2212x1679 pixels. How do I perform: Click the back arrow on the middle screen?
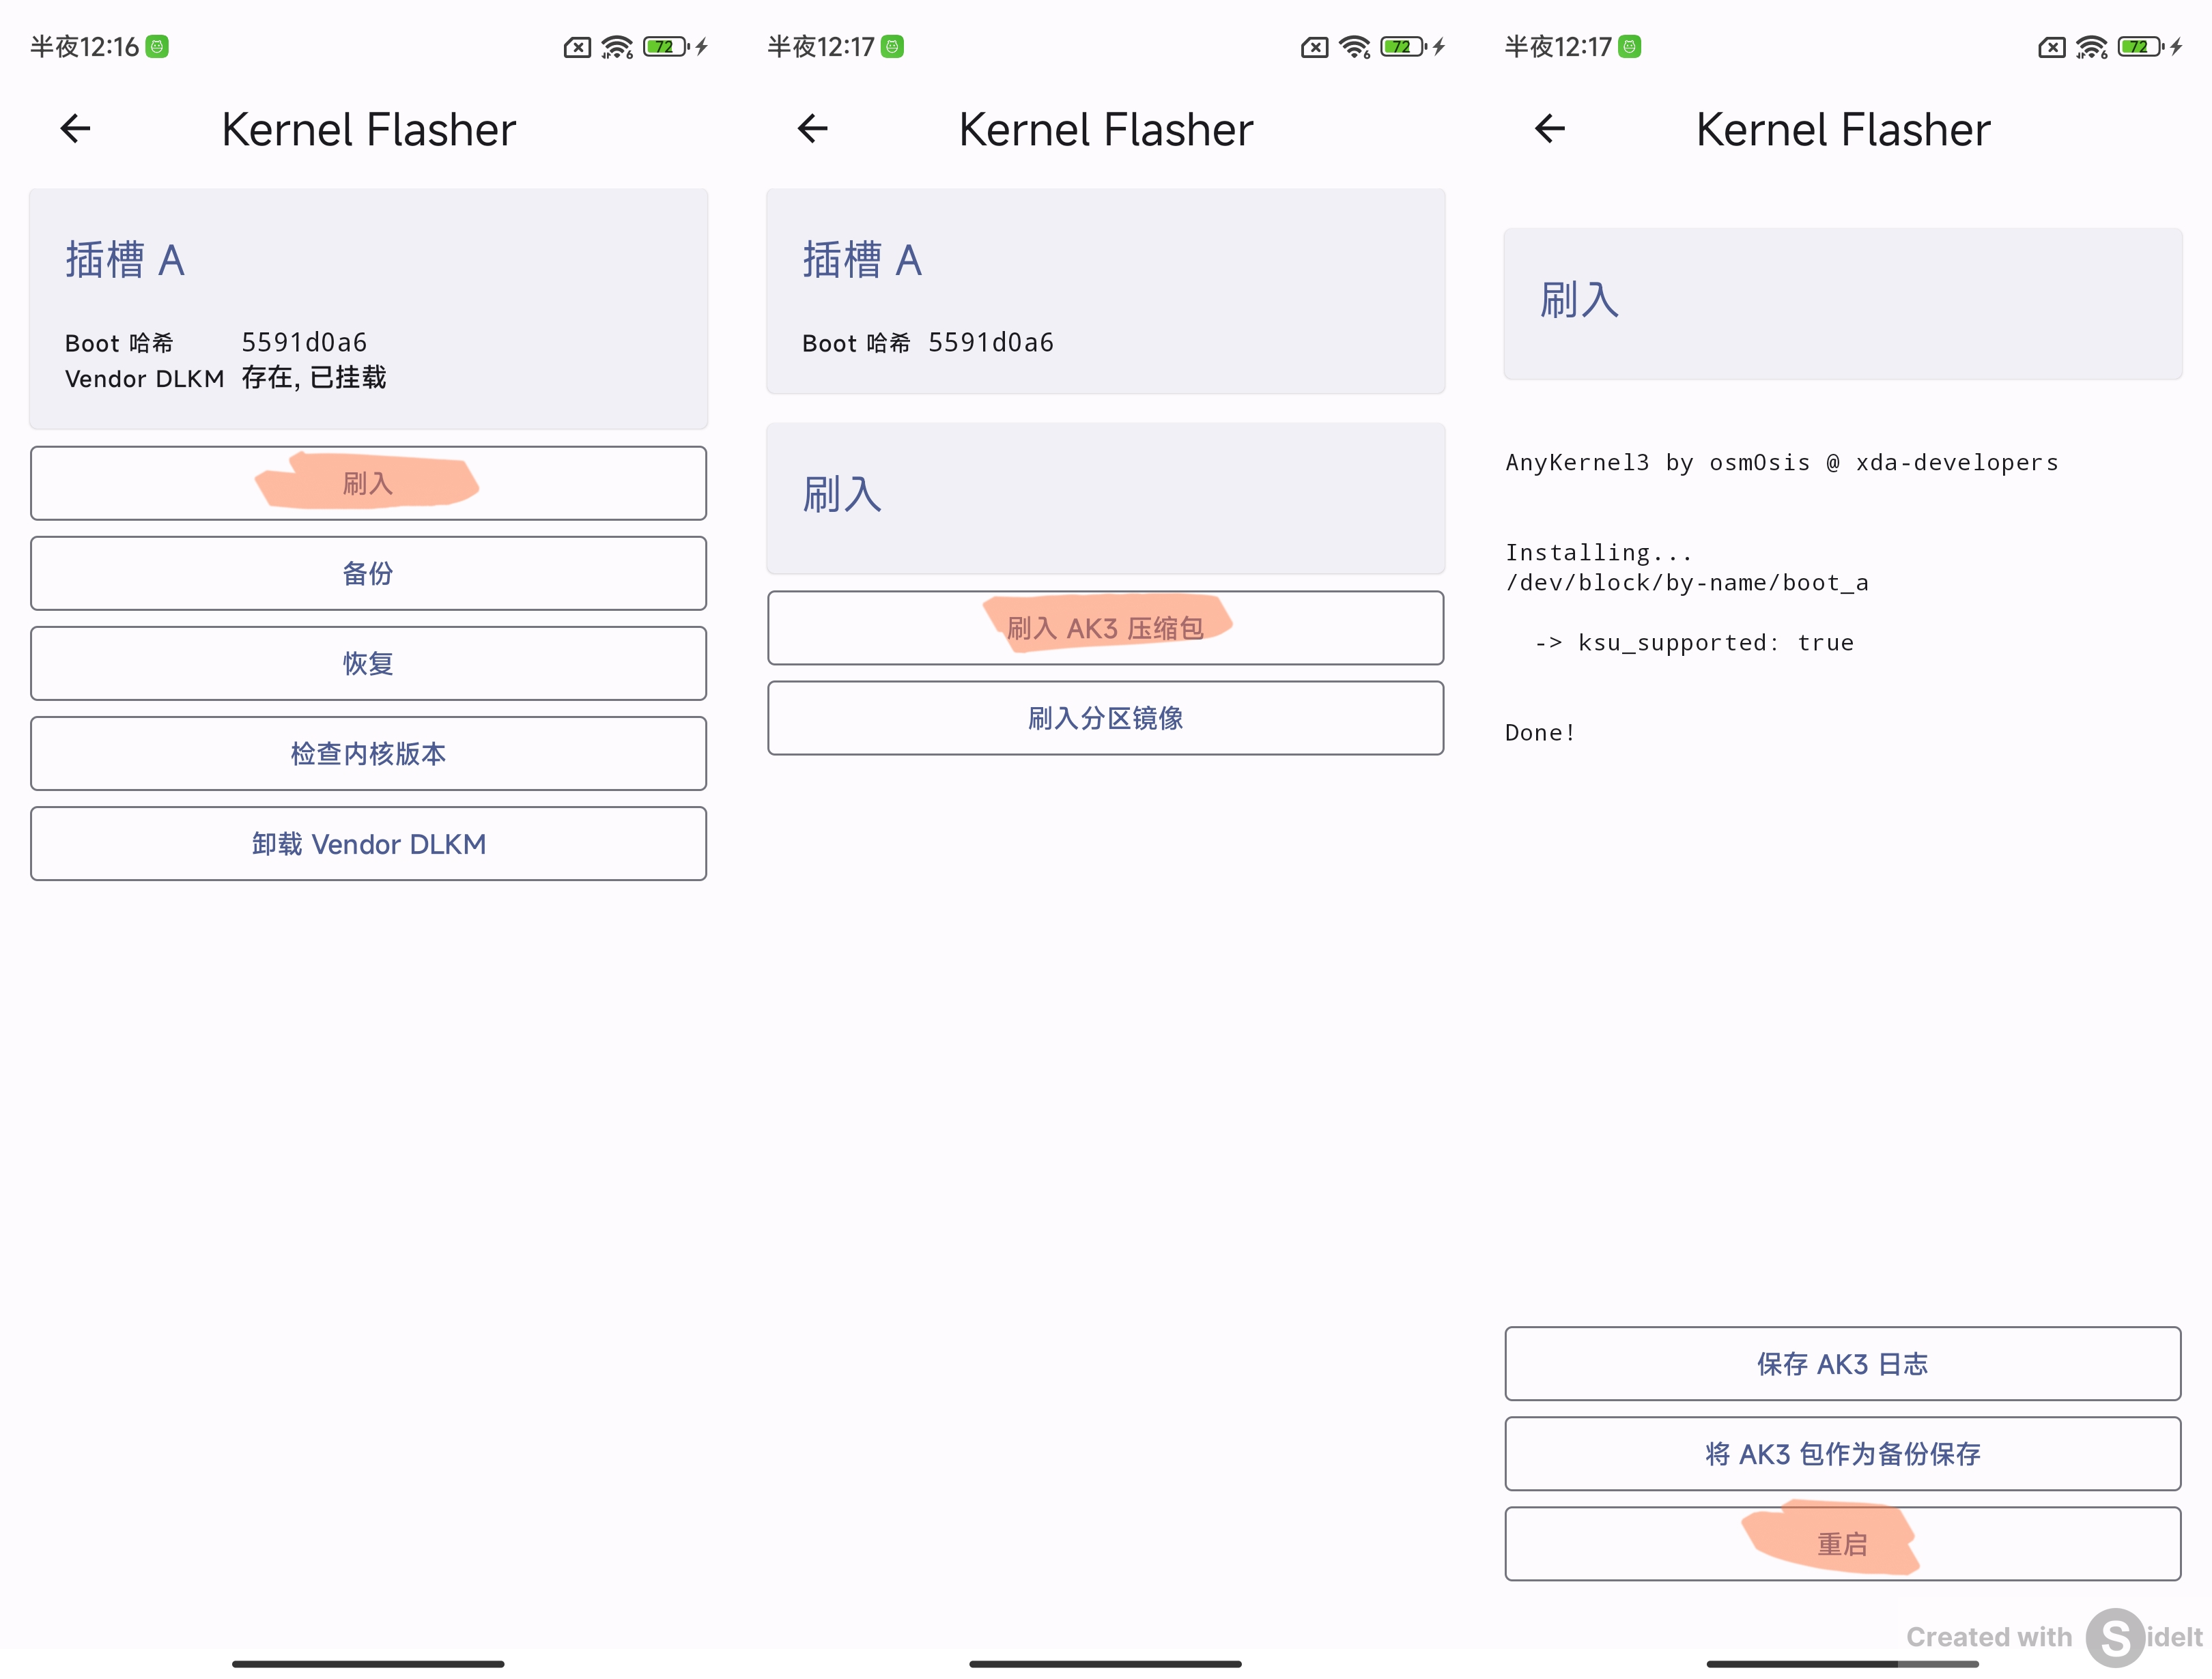point(812,128)
